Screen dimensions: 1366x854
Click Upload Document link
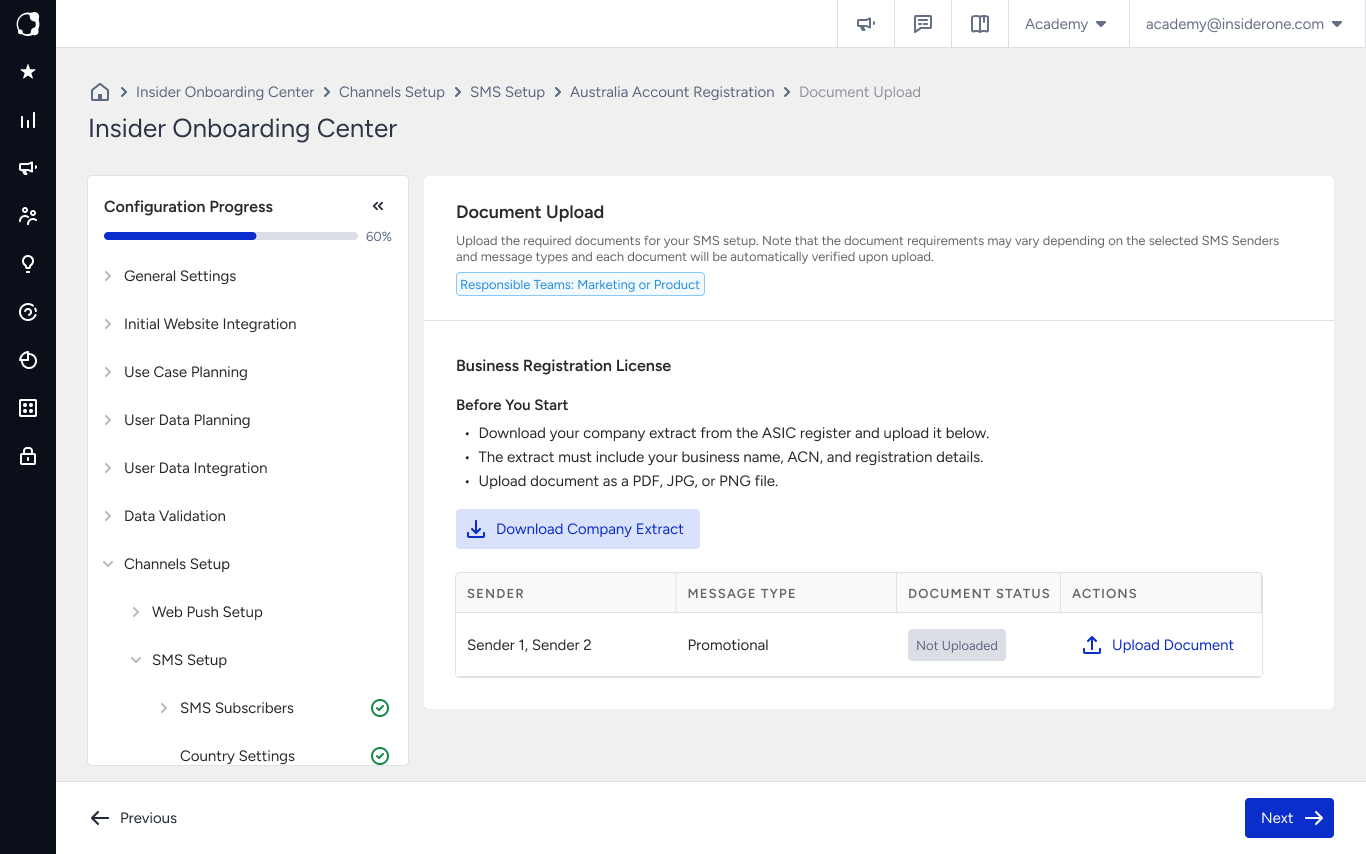(x=1159, y=645)
